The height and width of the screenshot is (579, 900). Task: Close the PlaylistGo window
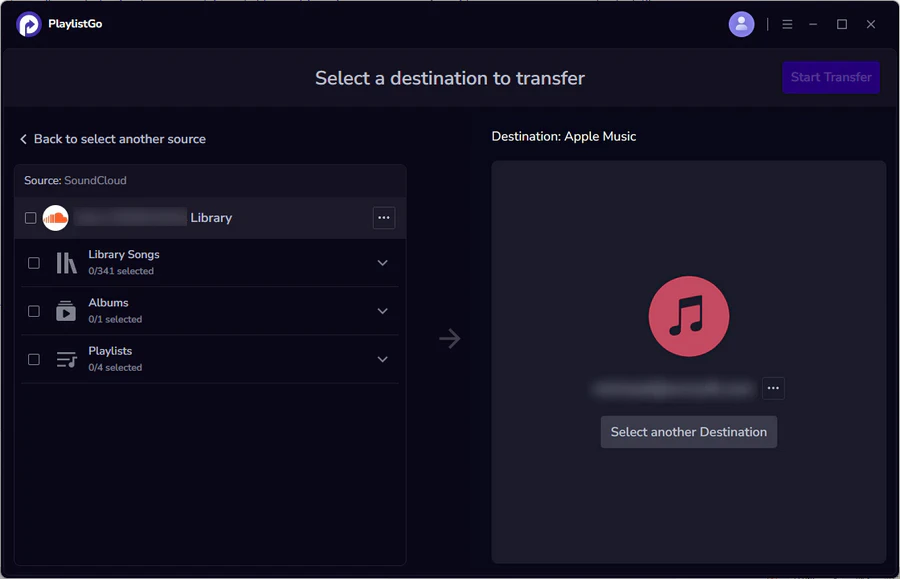point(871,24)
